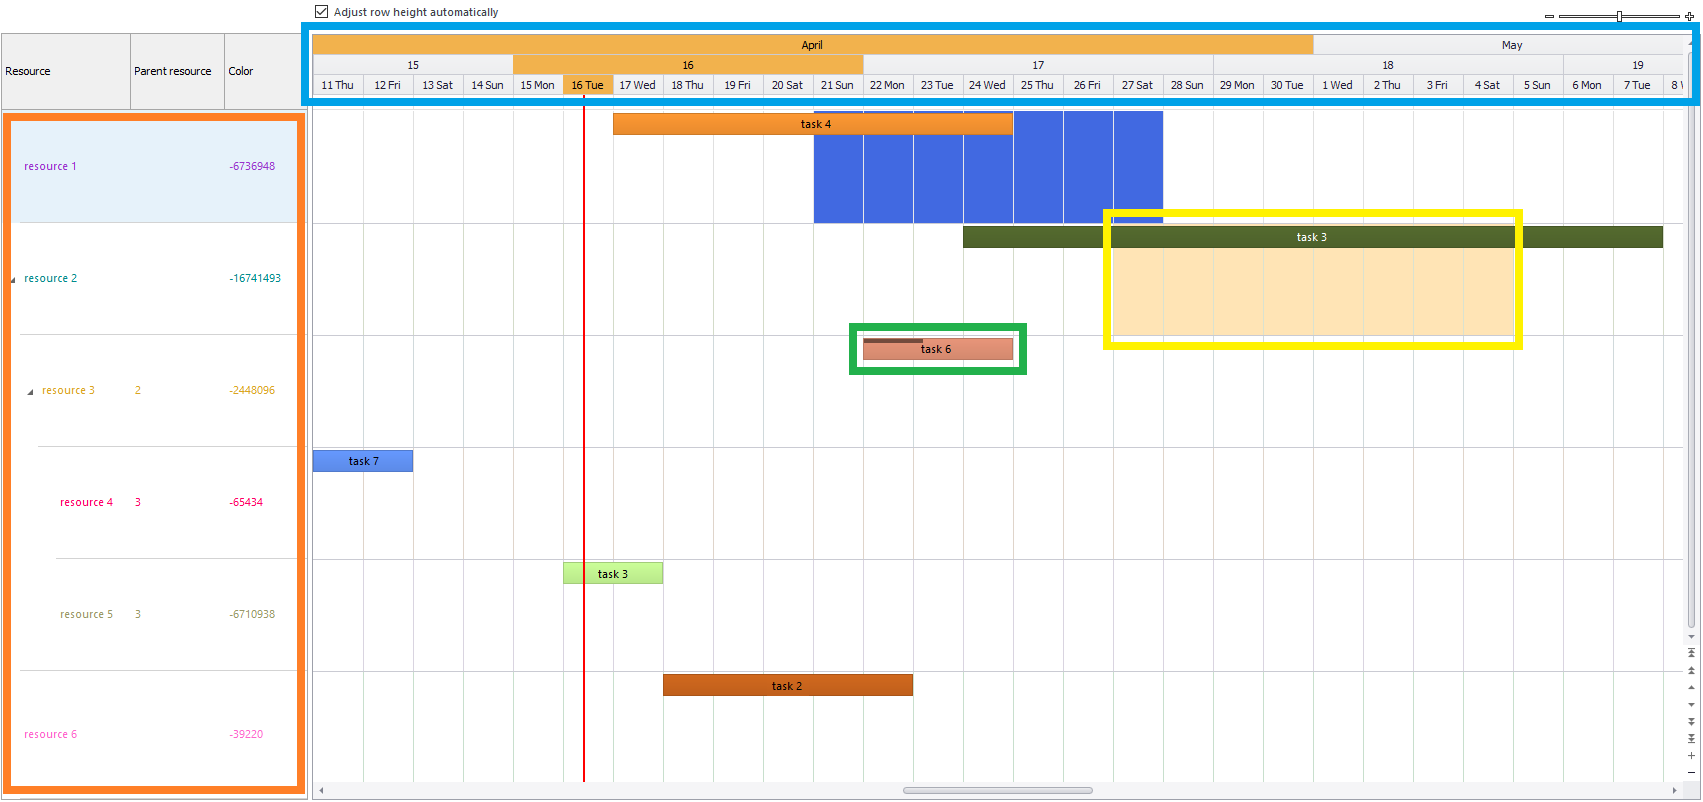Viewport: 1703px width, 802px height.
Task: Click the Color column header
Action: [x=260, y=71]
